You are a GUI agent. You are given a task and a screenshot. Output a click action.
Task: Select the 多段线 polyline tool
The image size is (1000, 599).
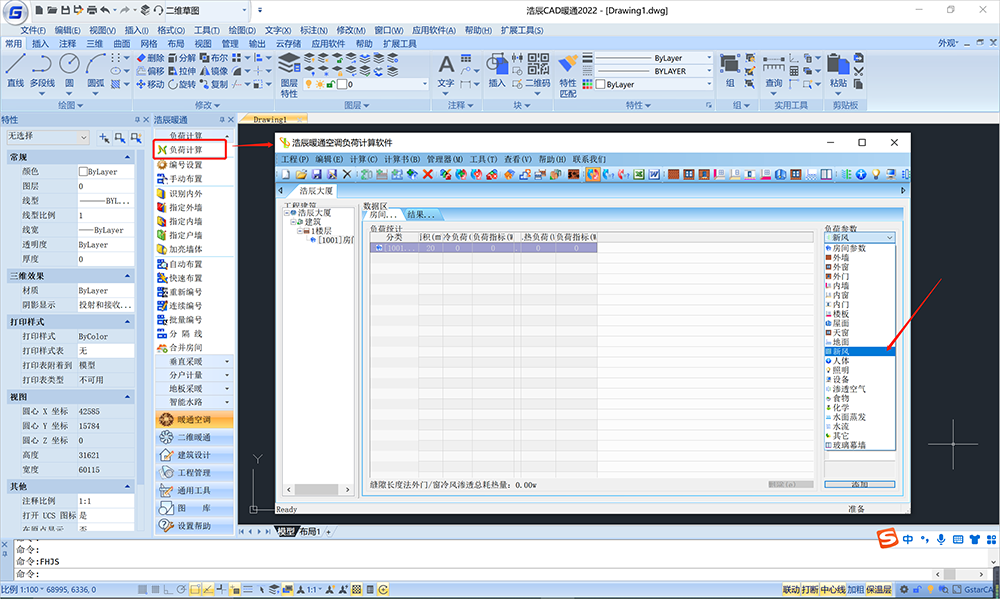42,70
